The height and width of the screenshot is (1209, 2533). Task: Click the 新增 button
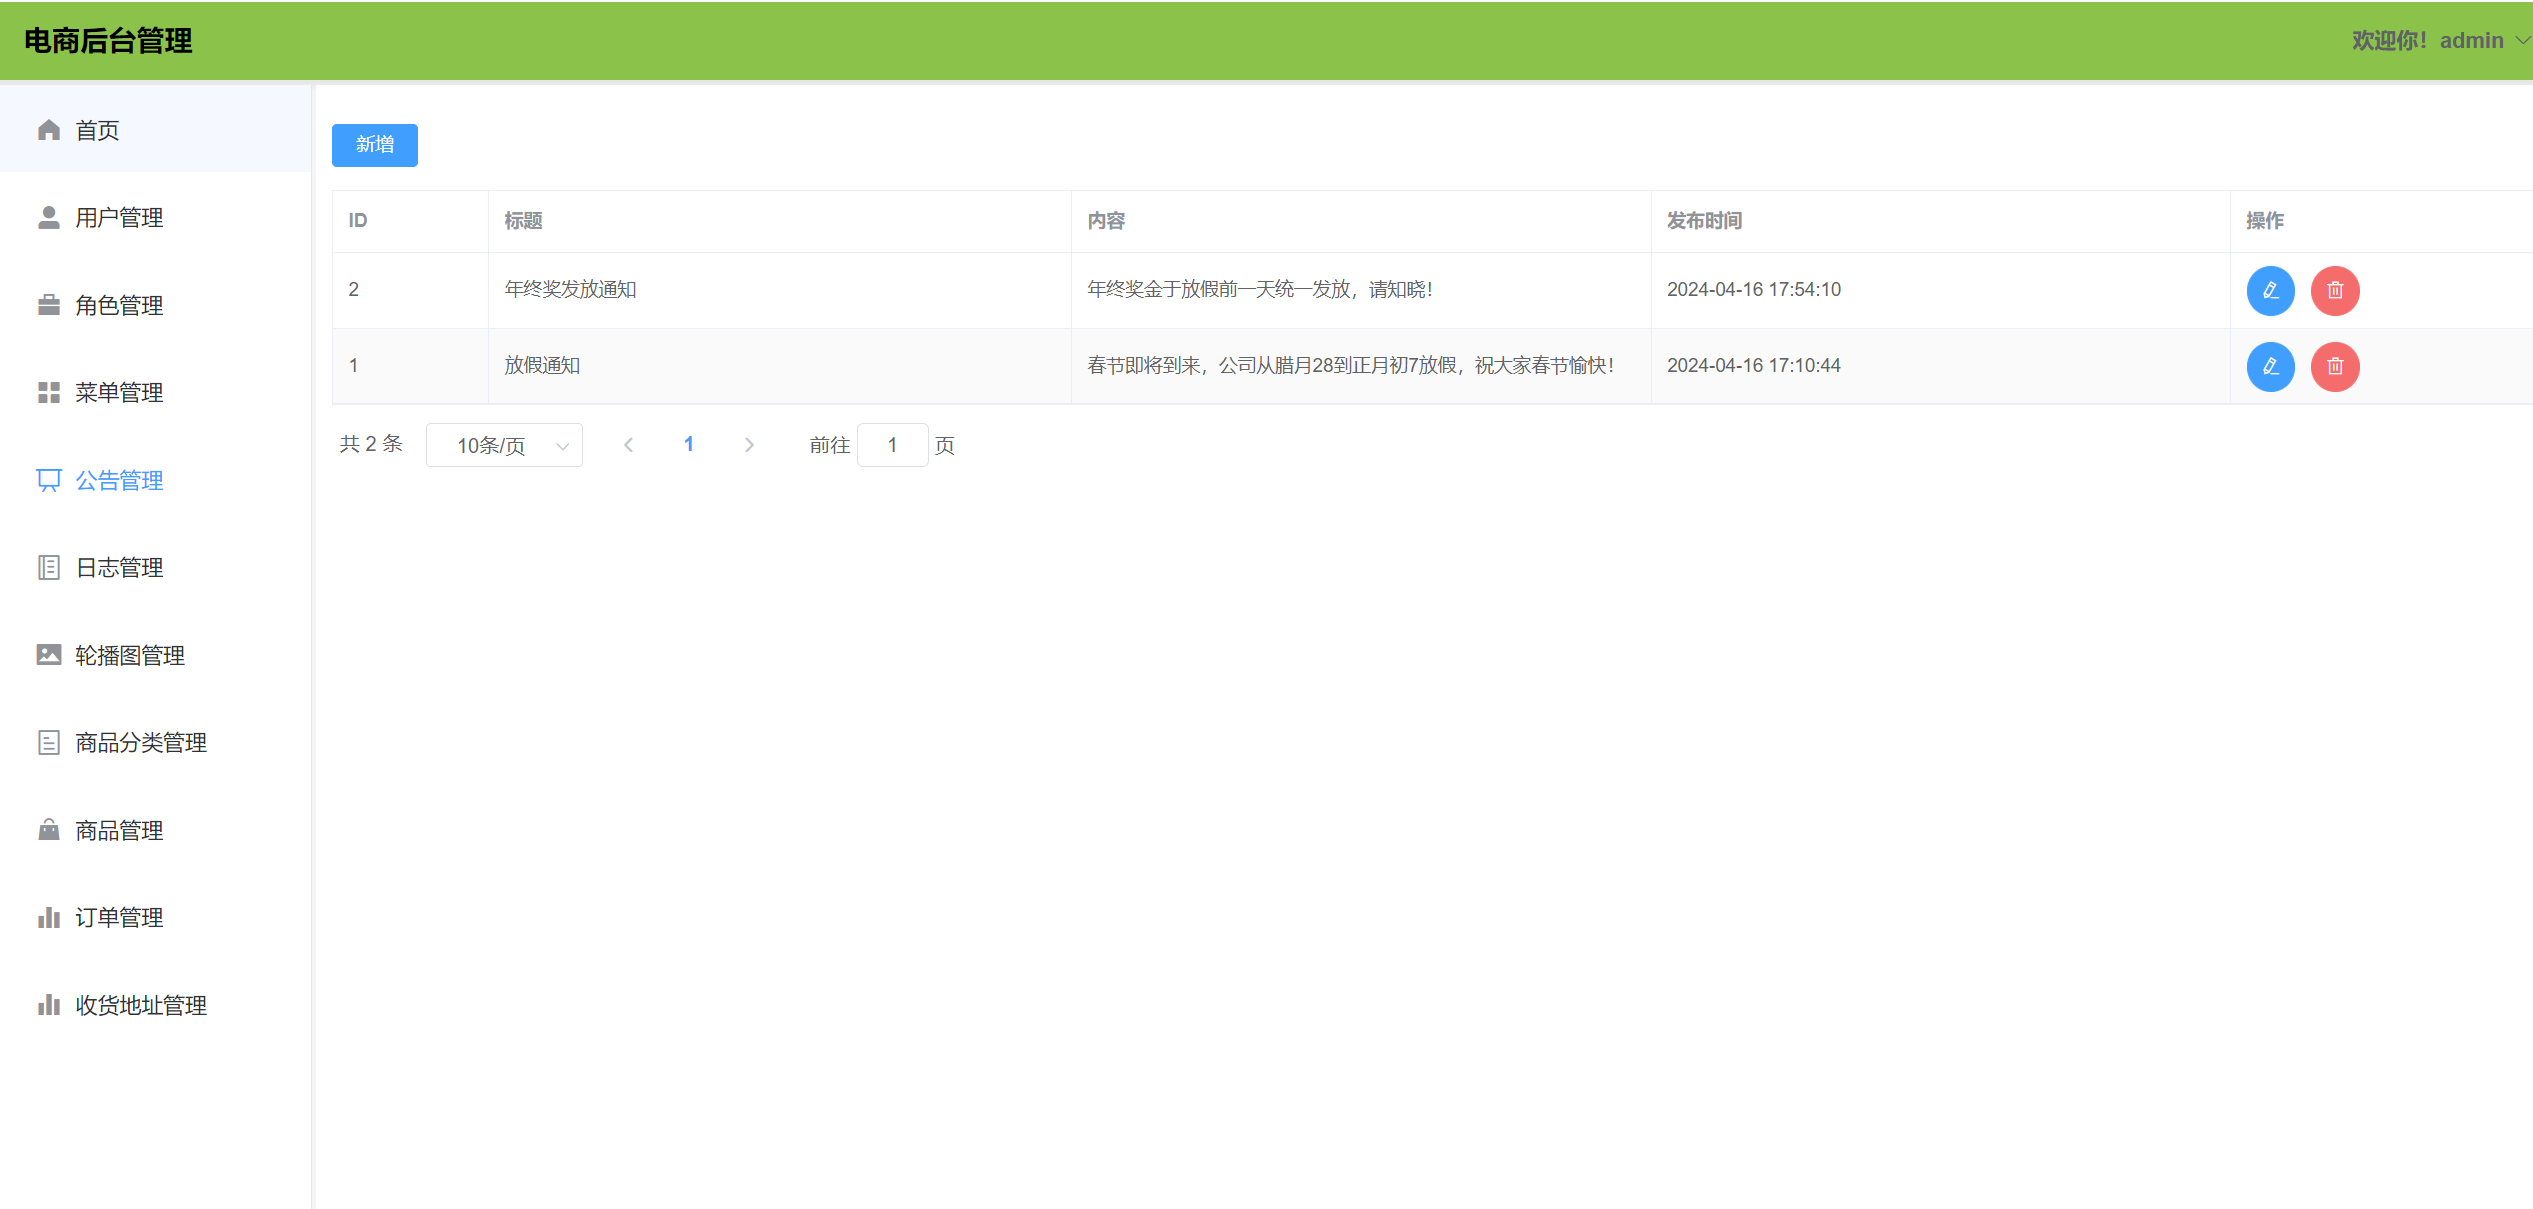point(374,145)
